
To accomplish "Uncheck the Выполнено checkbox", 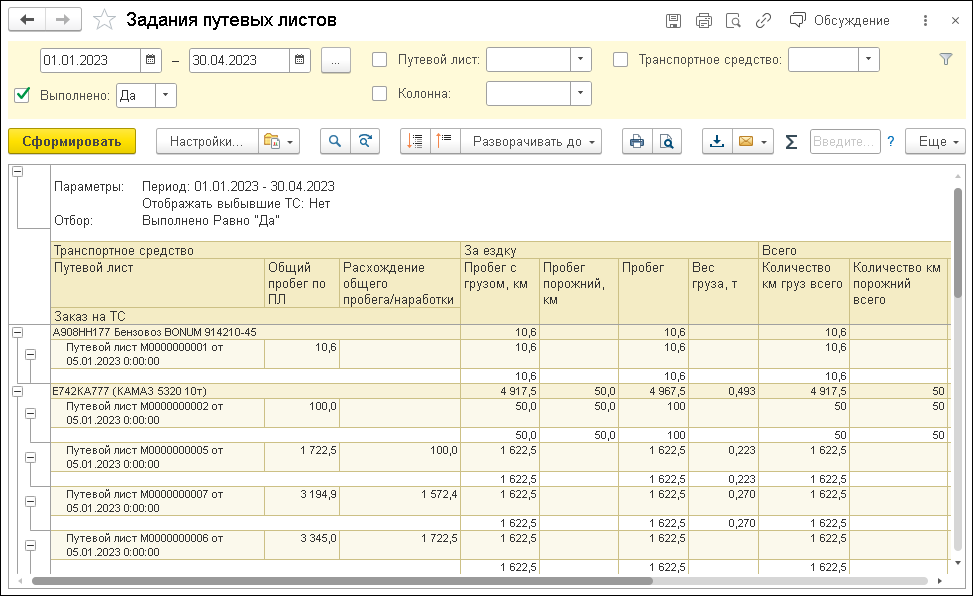I will [x=22, y=95].
